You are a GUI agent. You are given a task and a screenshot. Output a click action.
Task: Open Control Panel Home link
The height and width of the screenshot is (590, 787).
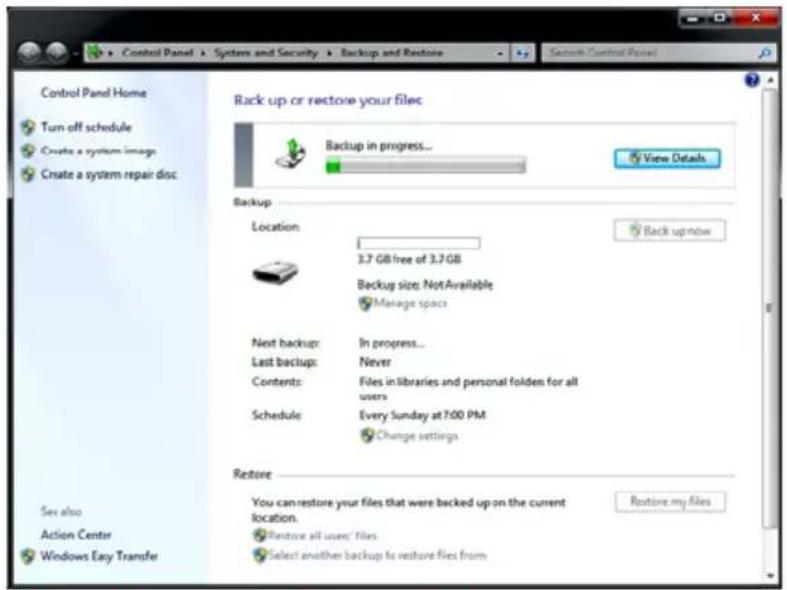point(93,93)
